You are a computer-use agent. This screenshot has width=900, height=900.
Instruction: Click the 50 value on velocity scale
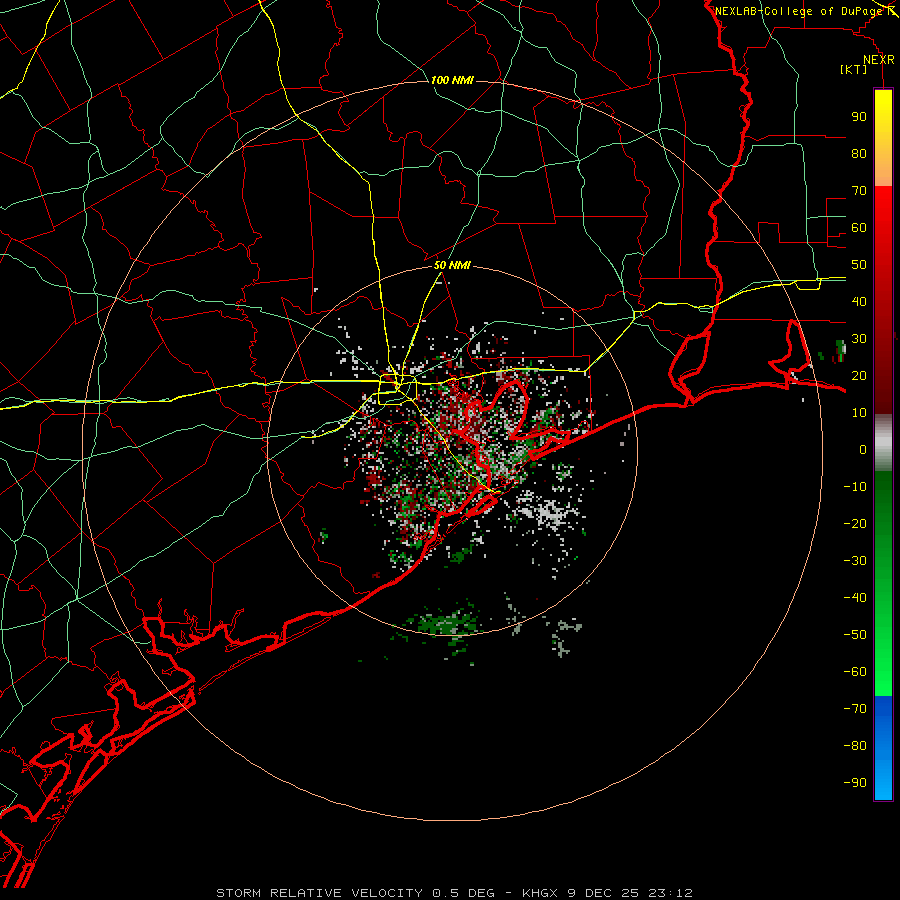pos(859,265)
